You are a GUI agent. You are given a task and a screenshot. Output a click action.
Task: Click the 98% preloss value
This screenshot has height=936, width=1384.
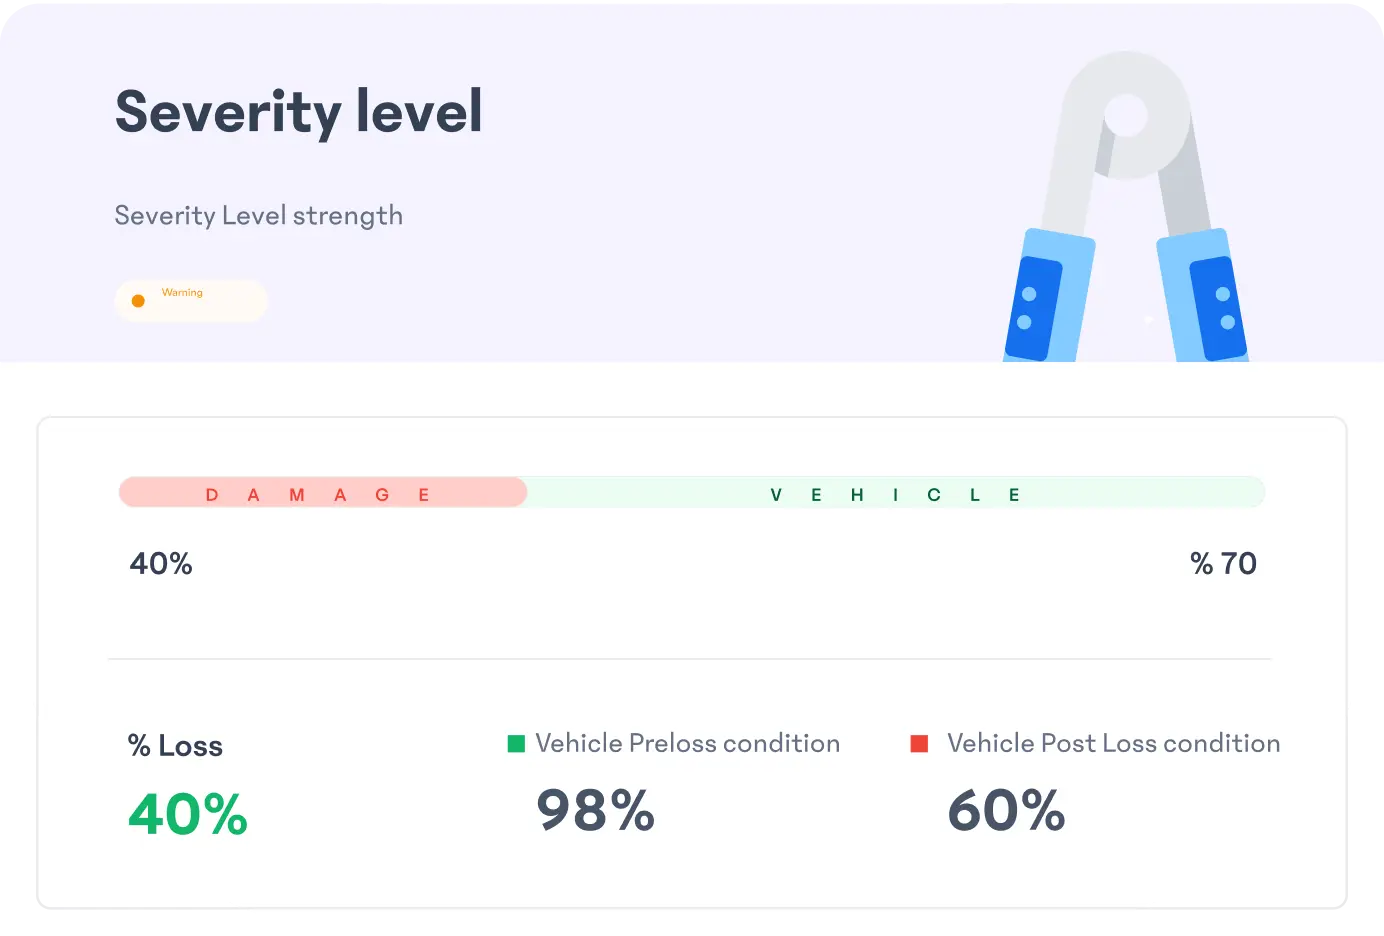pos(595,810)
